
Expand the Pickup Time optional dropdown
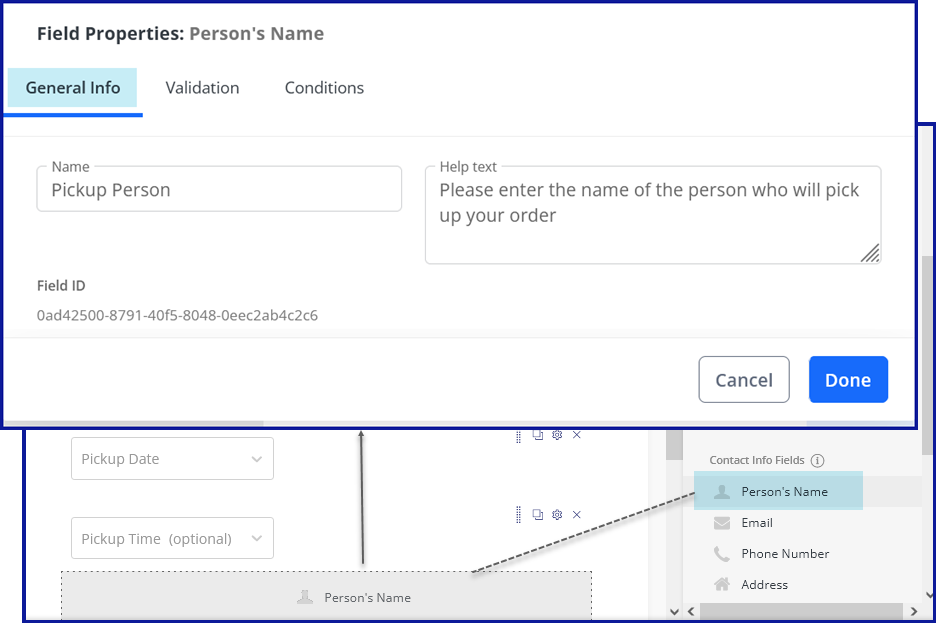point(172,537)
